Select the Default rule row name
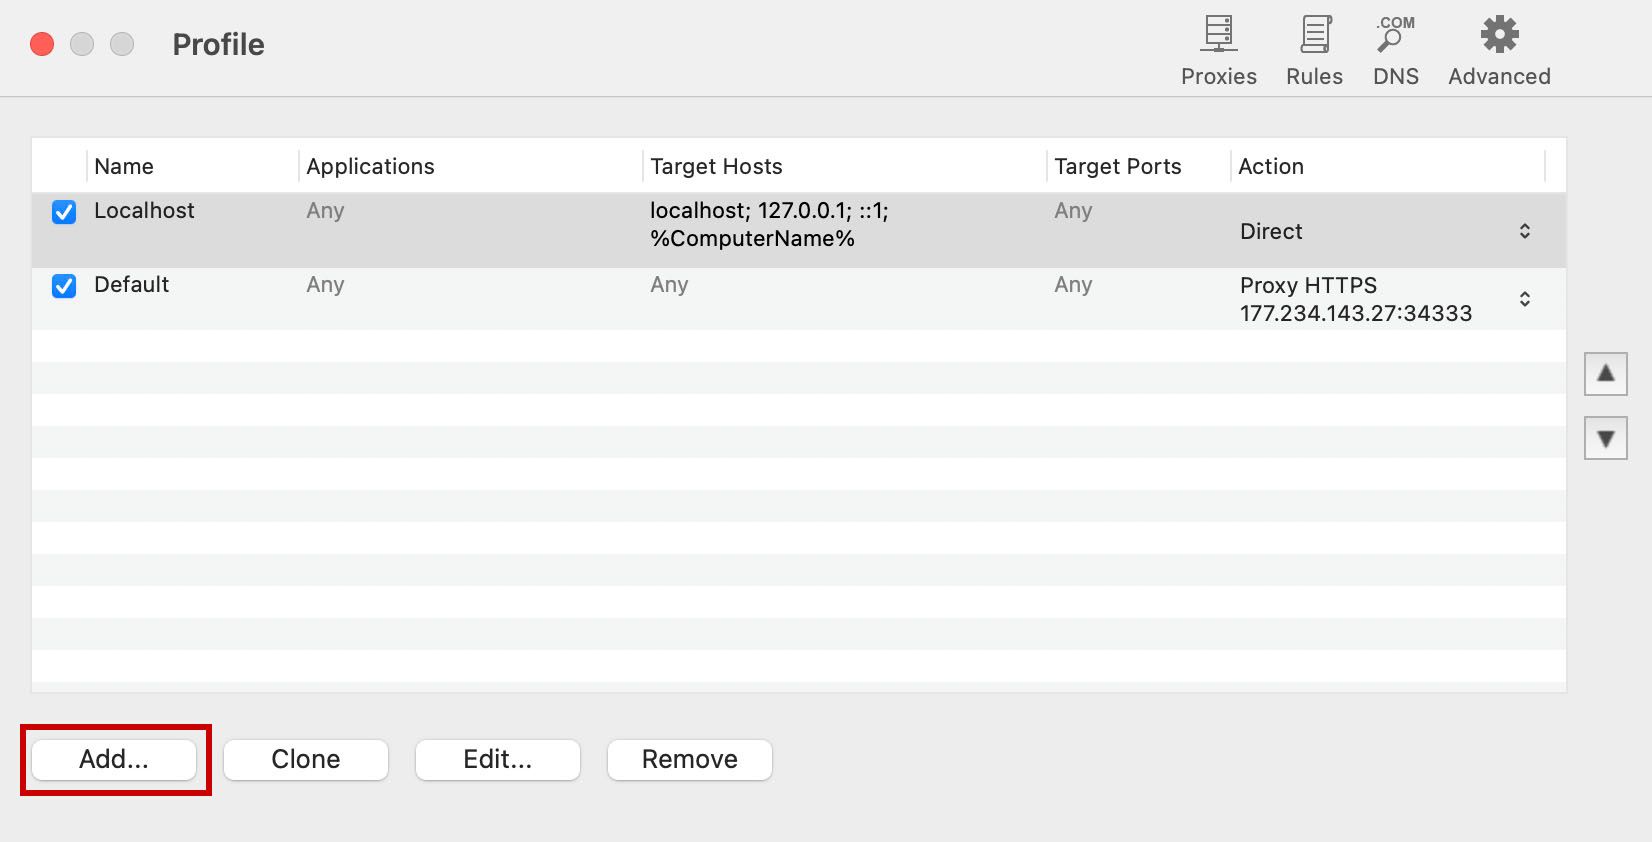 pos(132,285)
